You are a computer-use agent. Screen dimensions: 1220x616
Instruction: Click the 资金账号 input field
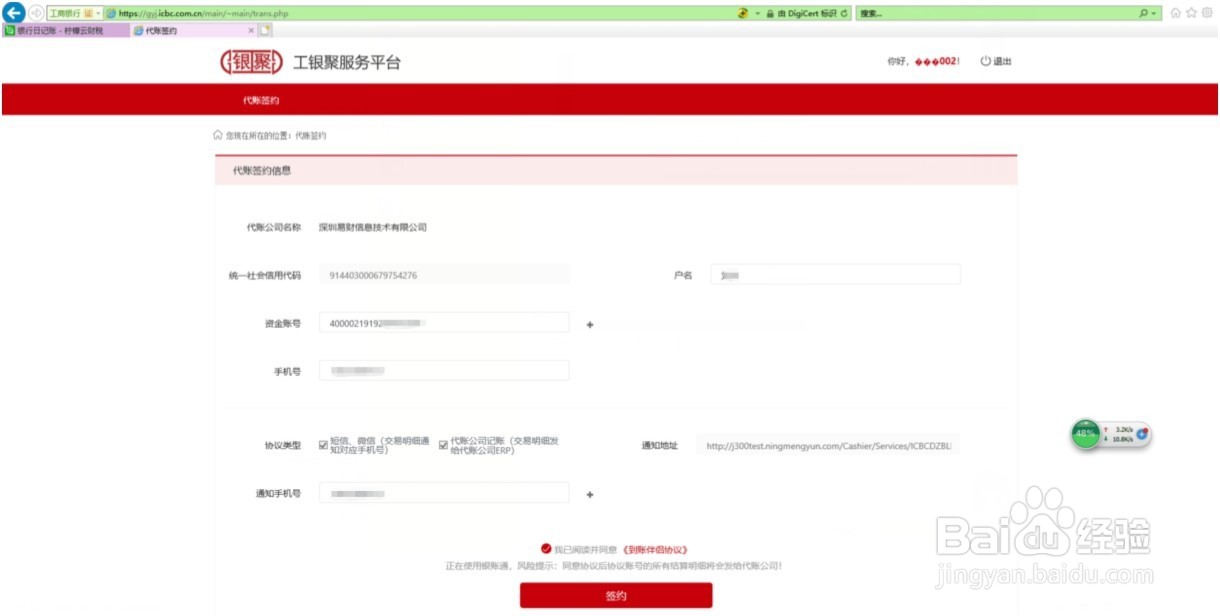444,322
